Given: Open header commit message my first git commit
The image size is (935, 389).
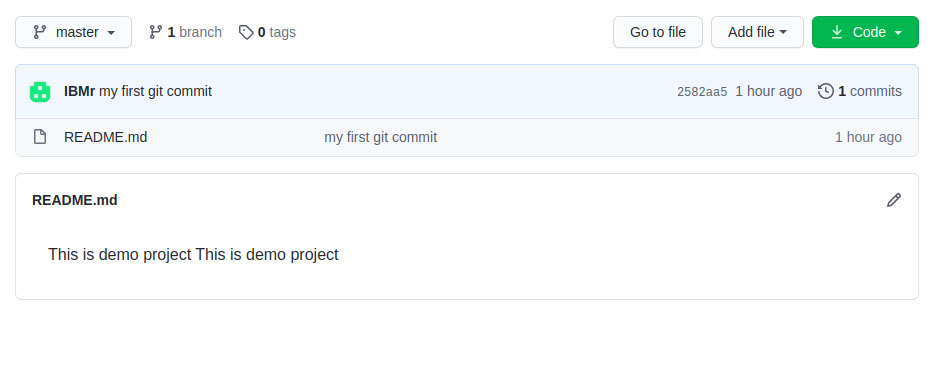Looking at the screenshot, I should (155, 91).
